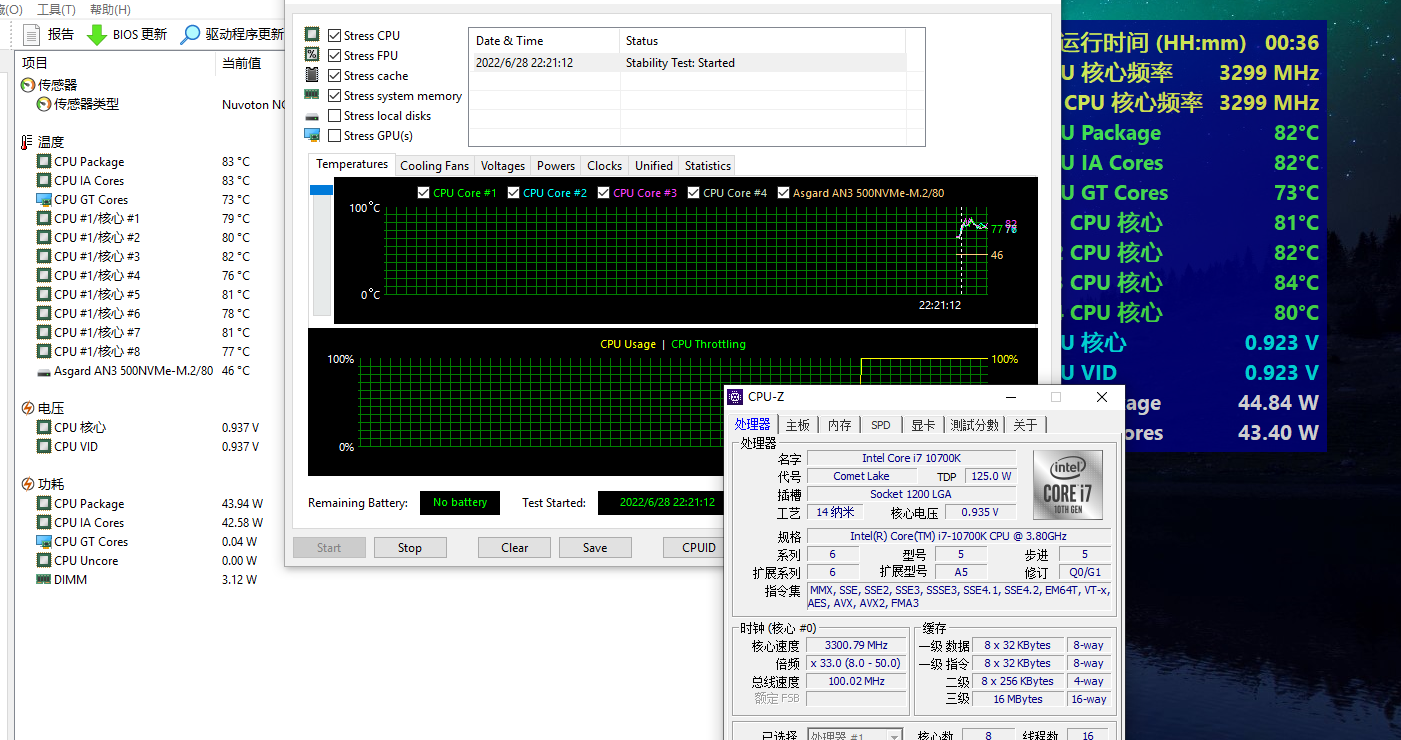
Task: Toggle the CPU Core #4 graph checkbox
Action: pyautogui.click(x=693, y=193)
